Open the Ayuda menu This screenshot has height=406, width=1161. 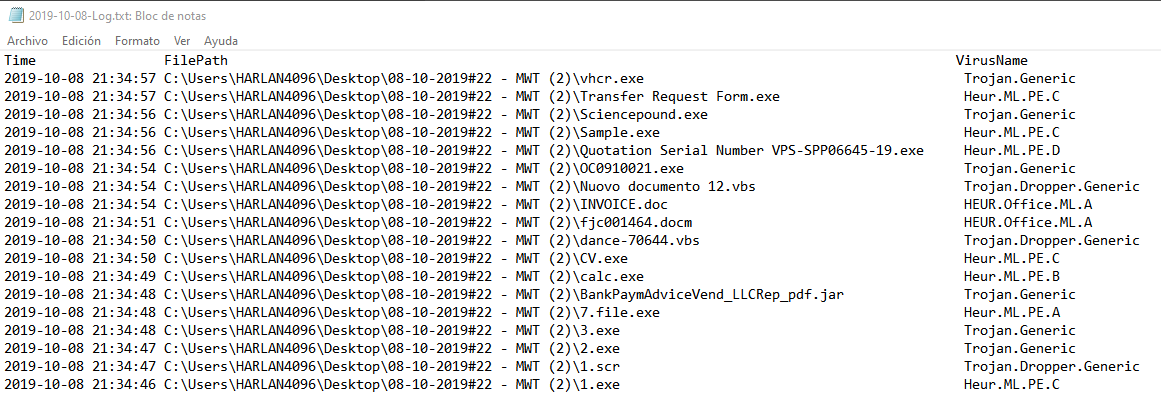pos(221,41)
